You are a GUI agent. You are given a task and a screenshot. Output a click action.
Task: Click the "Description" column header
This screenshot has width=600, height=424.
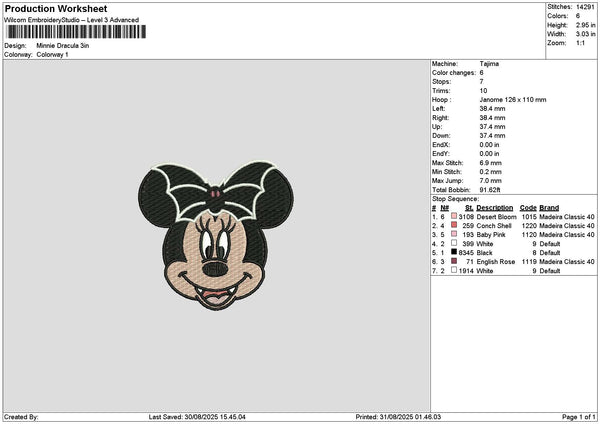[495, 208]
